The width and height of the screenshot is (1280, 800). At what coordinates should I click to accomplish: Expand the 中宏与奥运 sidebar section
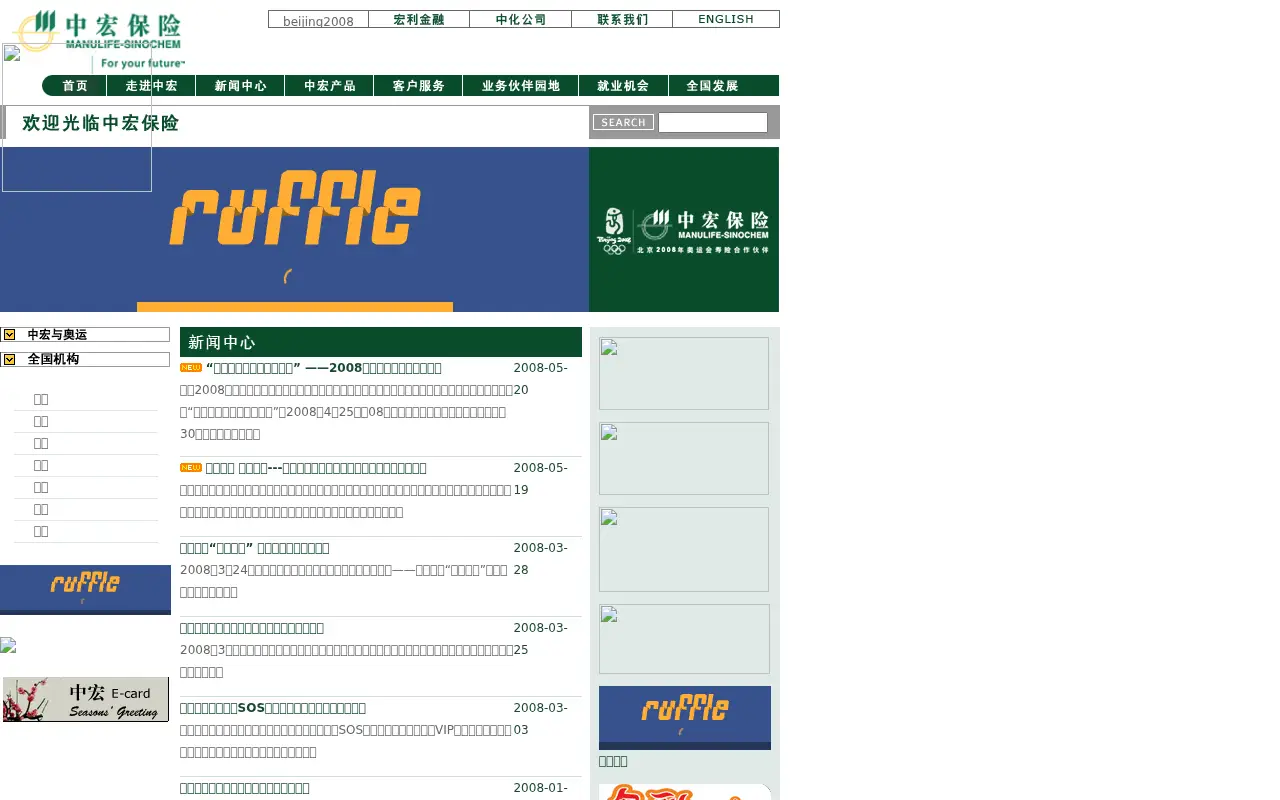click(85, 334)
